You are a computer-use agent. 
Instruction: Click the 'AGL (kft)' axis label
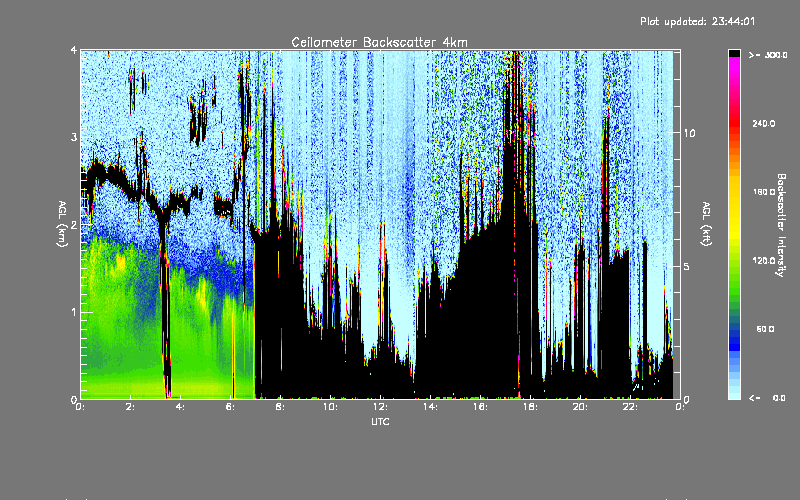706,224
